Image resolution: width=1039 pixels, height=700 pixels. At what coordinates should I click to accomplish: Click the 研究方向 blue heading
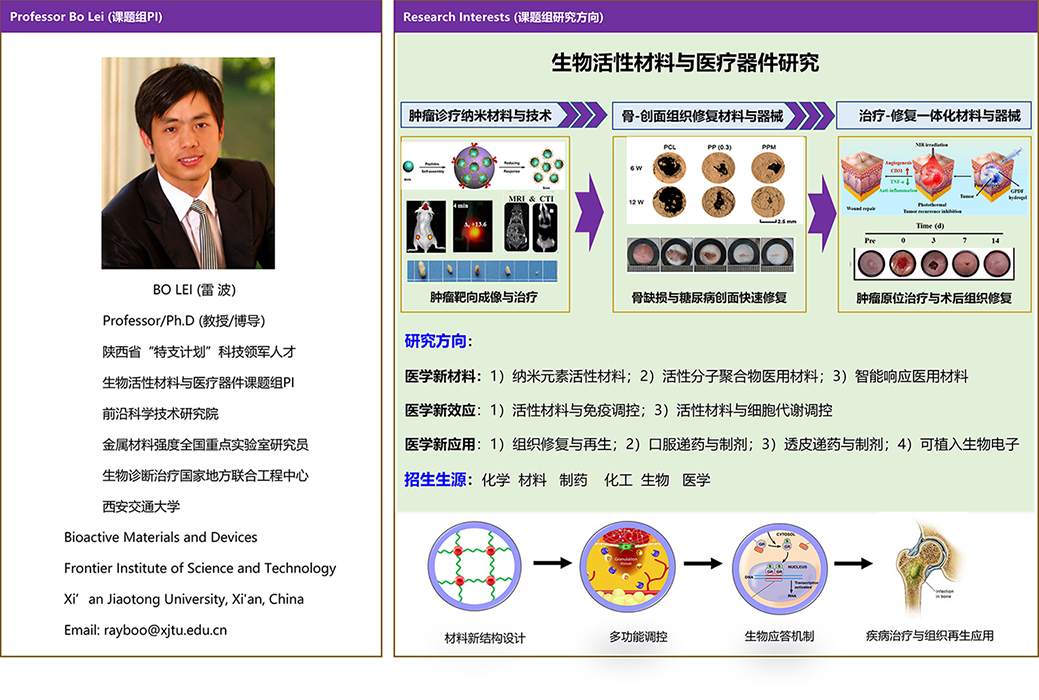click(x=436, y=341)
